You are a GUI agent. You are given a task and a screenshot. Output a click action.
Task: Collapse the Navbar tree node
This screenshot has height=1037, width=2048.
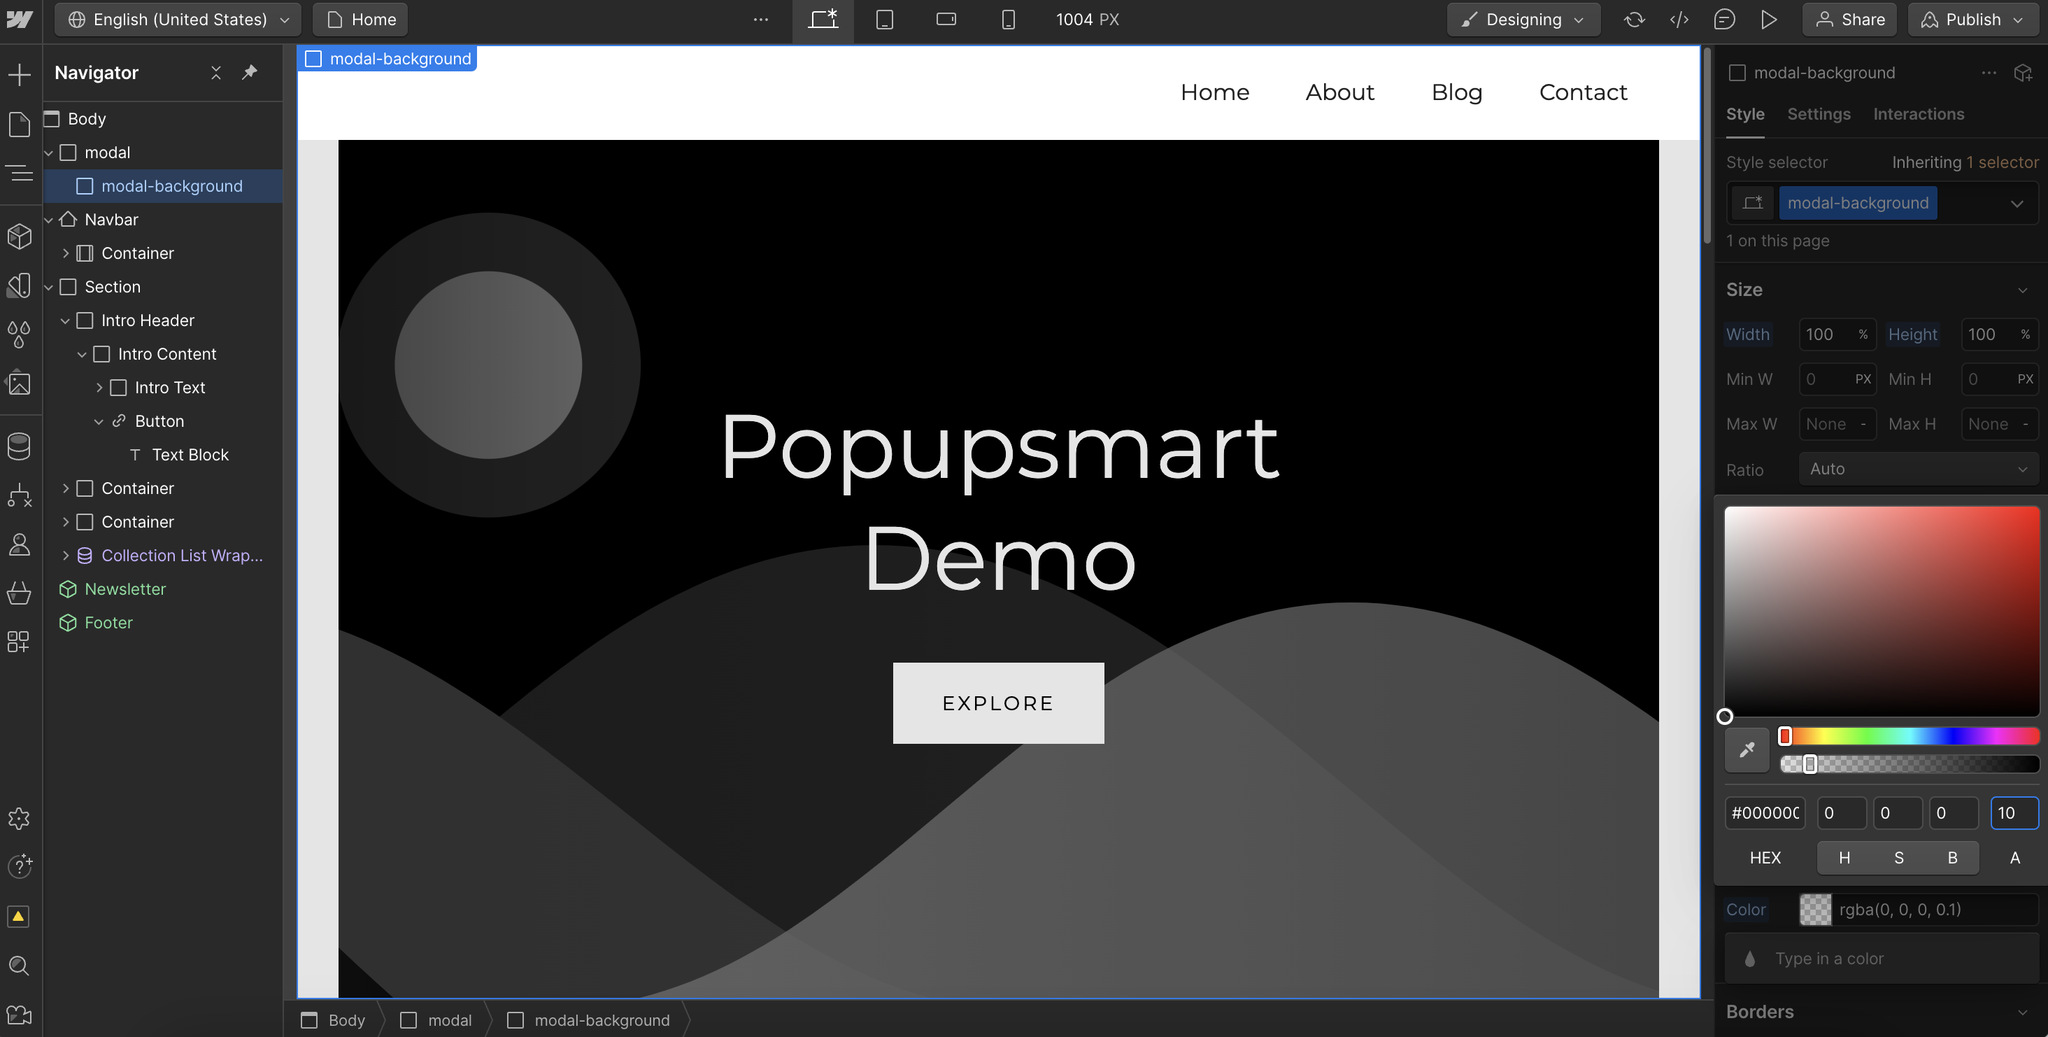pos(48,220)
